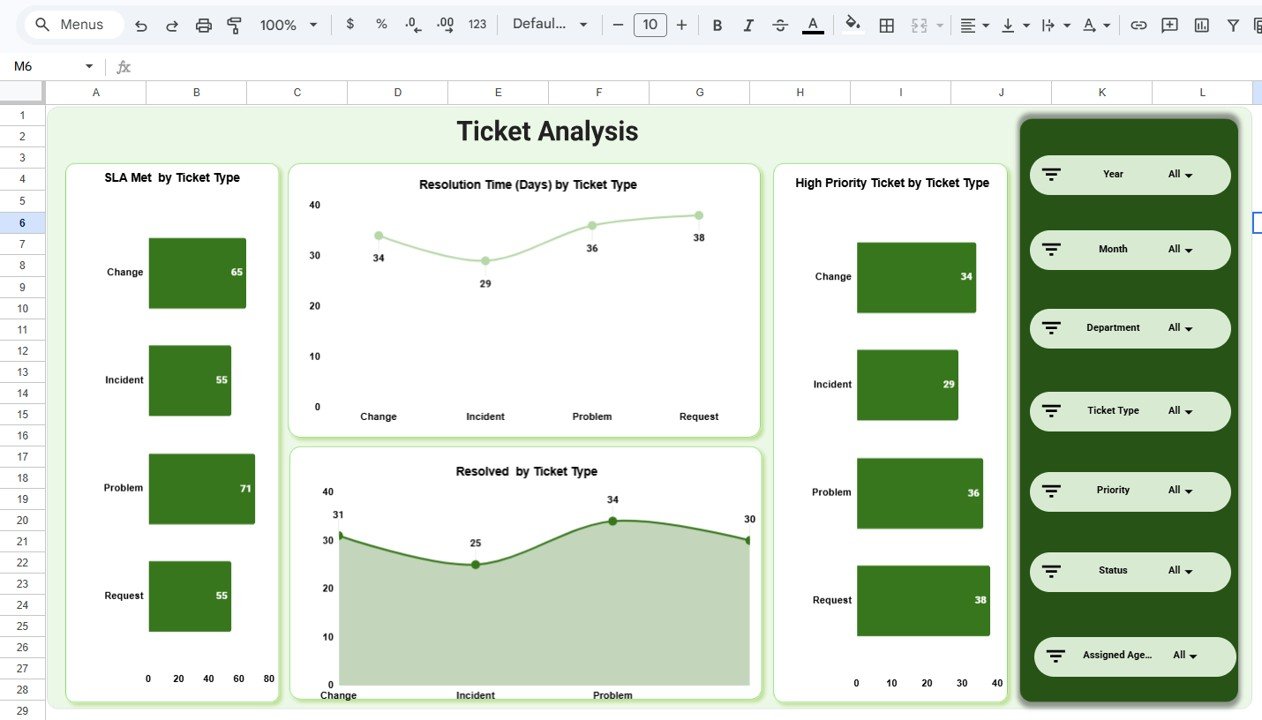The height and width of the screenshot is (720, 1262).
Task: Open the 123 number format menu
Action: click(x=477, y=24)
